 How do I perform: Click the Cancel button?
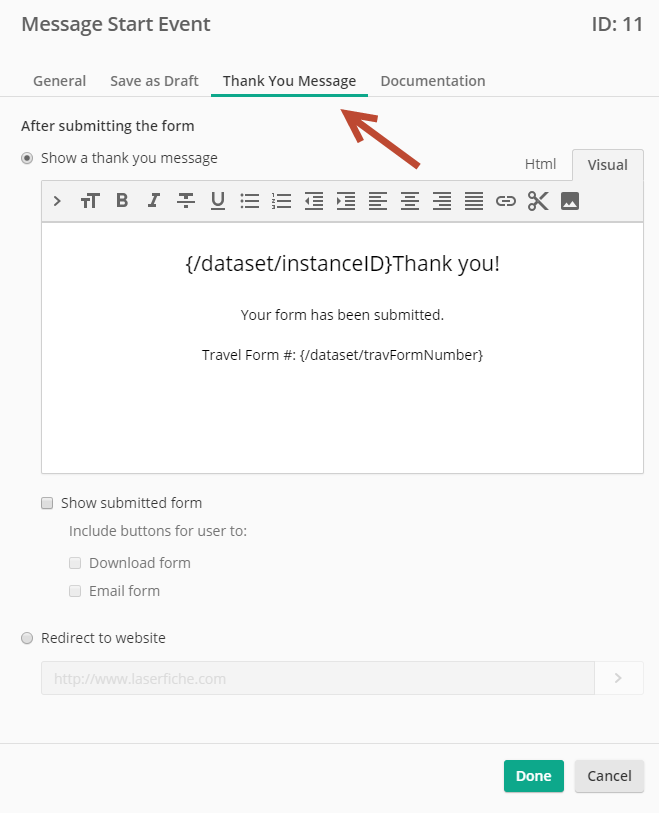(609, 776)
